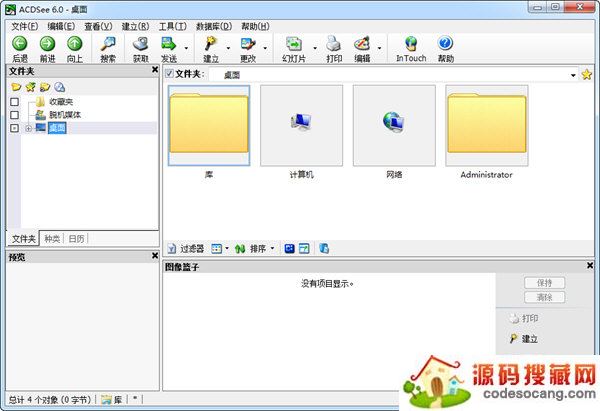
Task: Switch to the 日历 tab
Action: (x=76, y=239)
